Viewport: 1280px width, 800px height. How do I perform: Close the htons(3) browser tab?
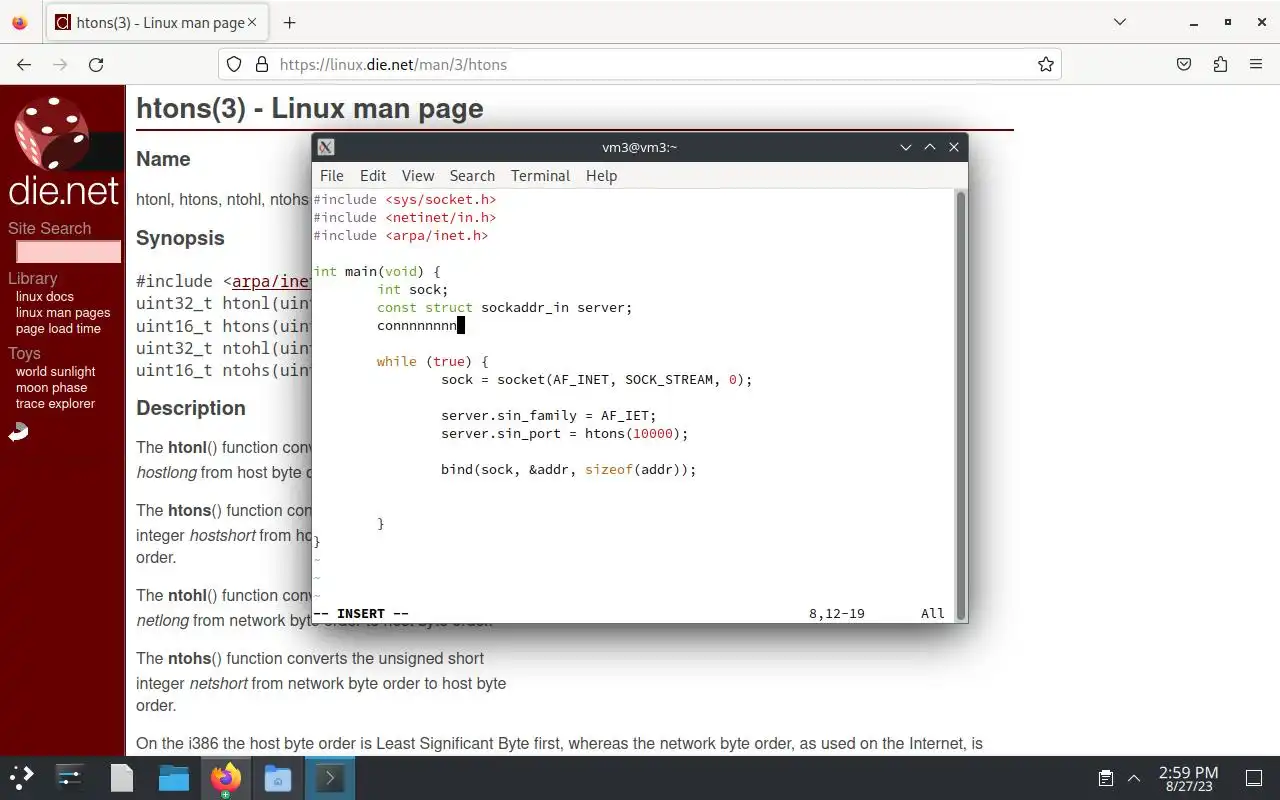tap(254, 22)
